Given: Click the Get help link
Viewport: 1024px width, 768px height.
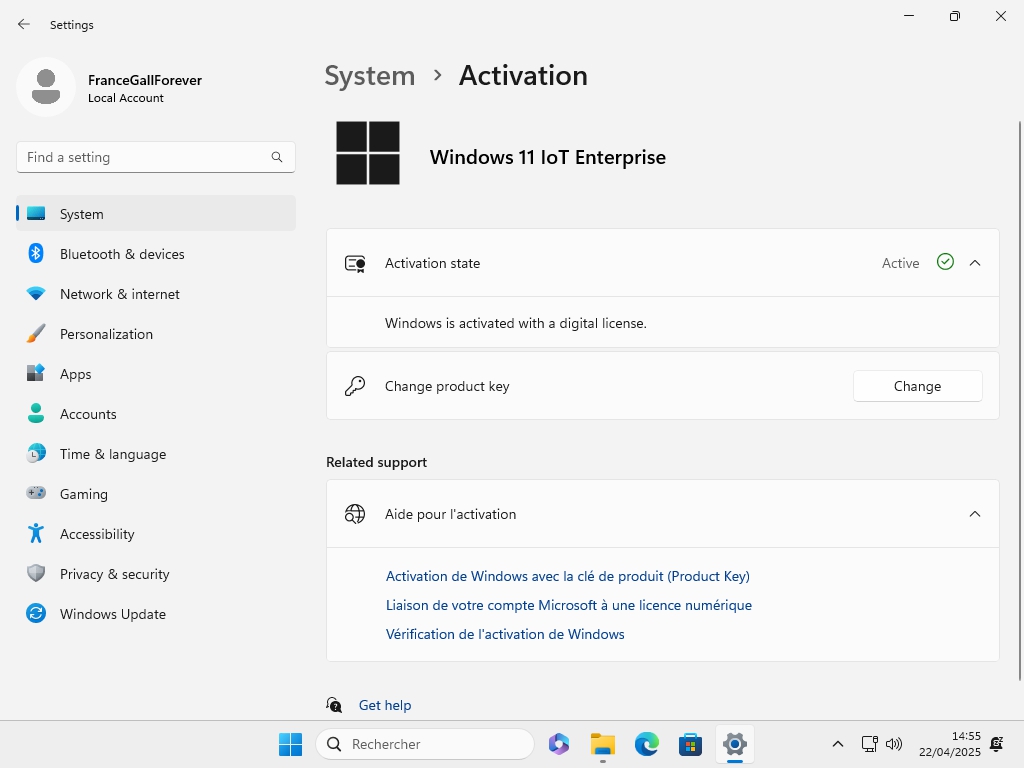Looking at the screenshot, I should (x=385, y=705).
